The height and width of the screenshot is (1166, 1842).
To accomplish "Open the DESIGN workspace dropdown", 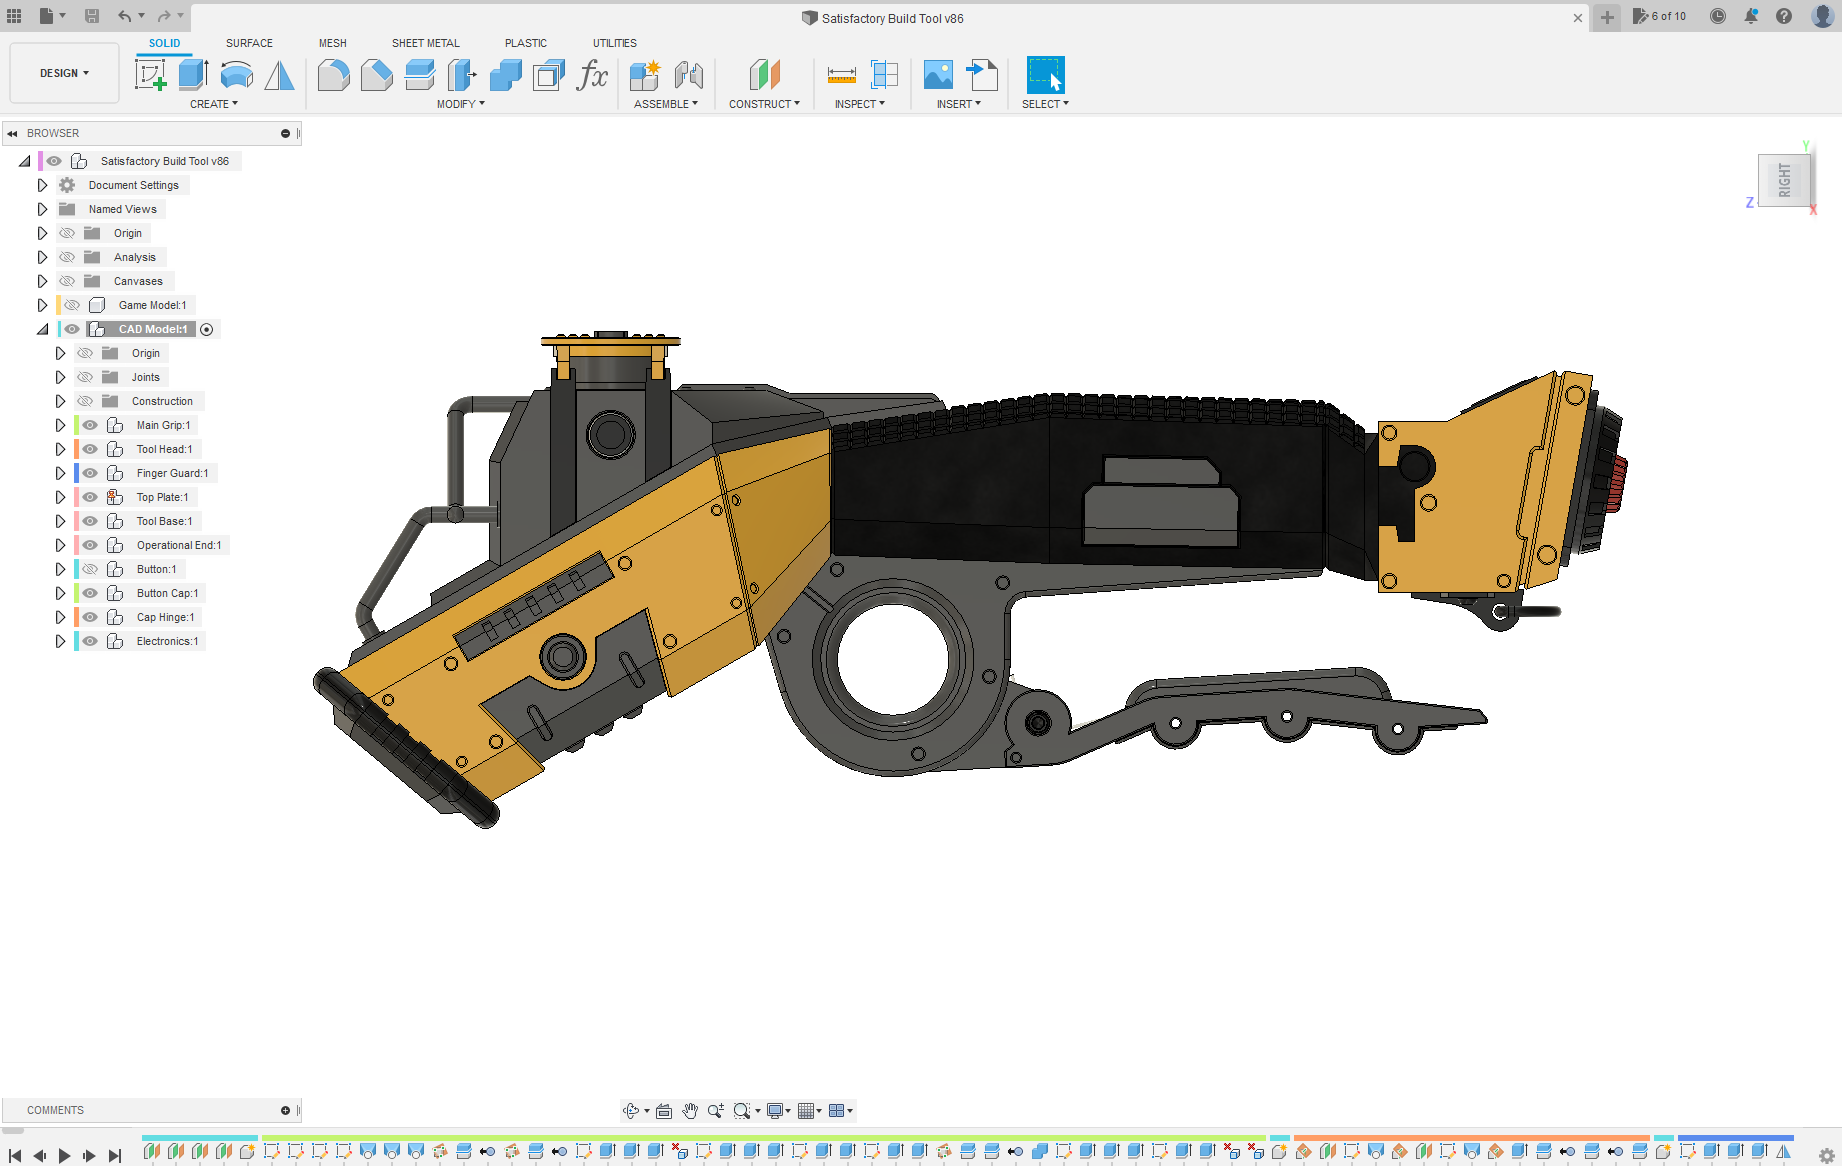I will pos(64,73).
